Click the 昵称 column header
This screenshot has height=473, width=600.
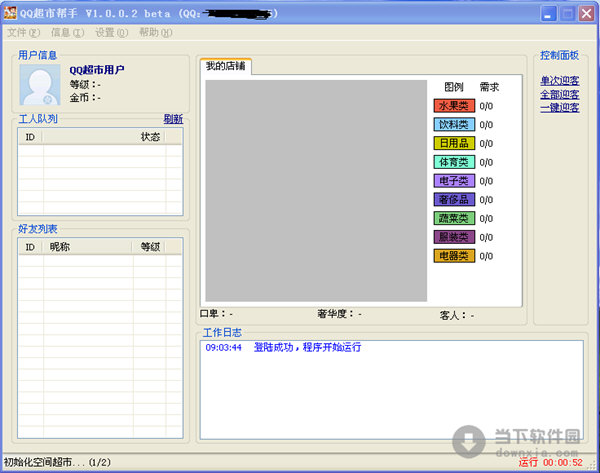coord(87,247)
